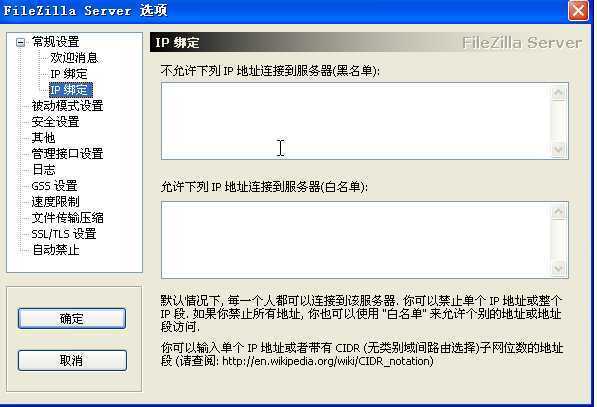Go to the 日志 settings
The image size is (597, 407).
[x=43, y=170]
